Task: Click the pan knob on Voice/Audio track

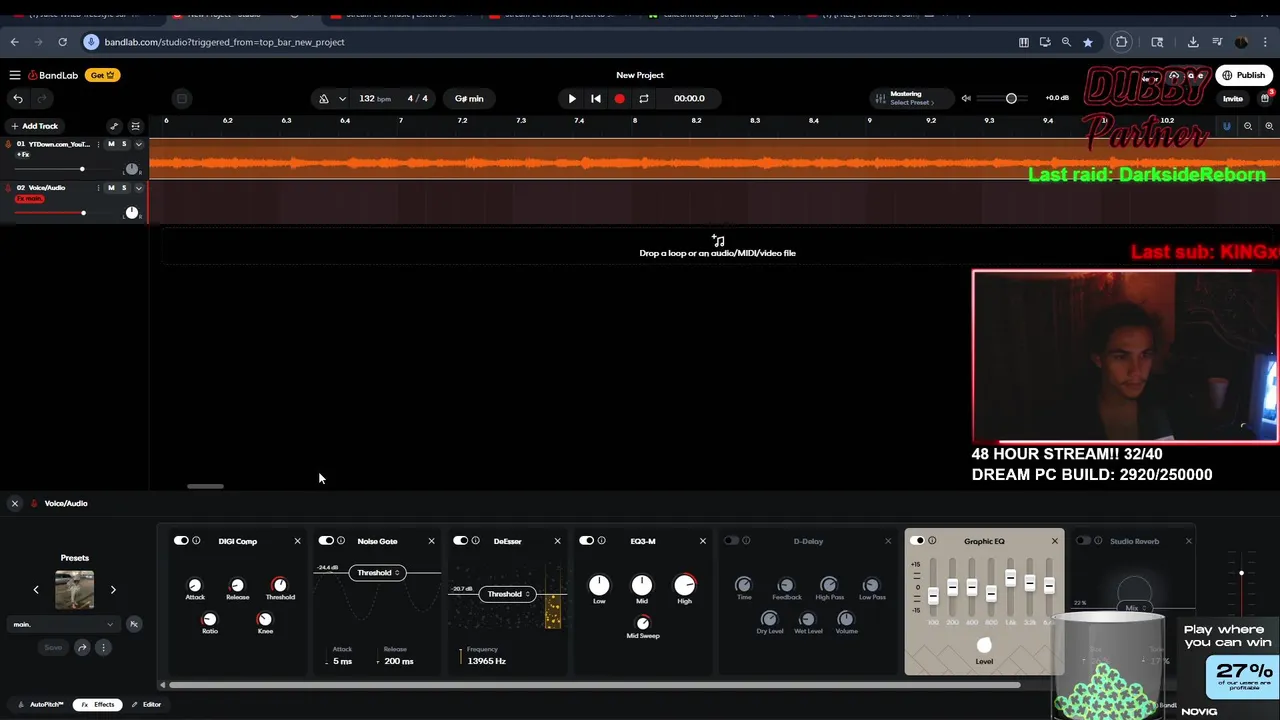Action: 131,213
